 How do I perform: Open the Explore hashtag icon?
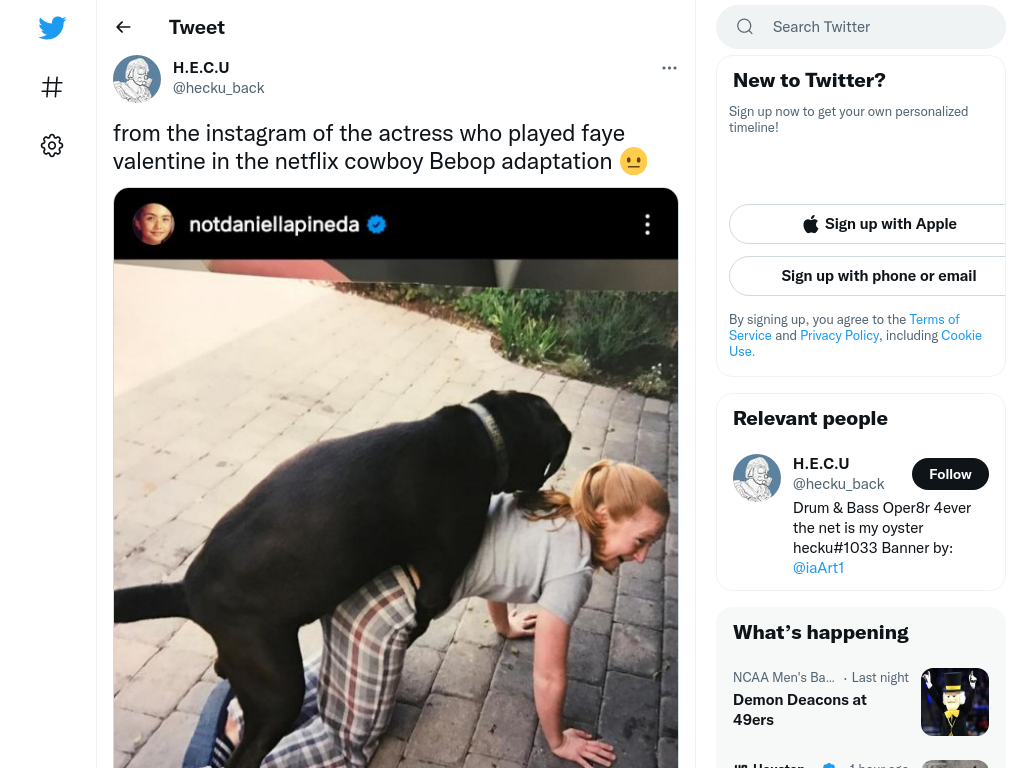pos(52,87)
